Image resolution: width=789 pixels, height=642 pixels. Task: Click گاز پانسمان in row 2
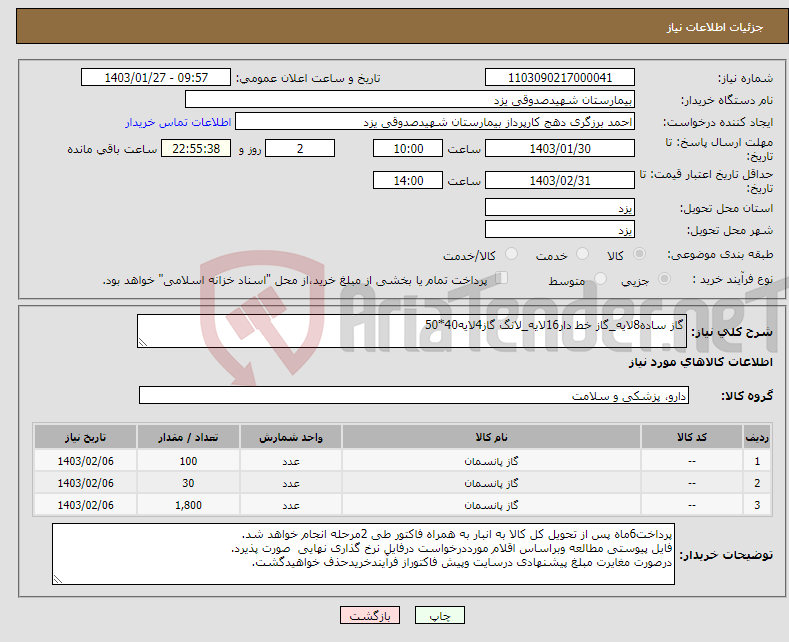coord(491,483)
